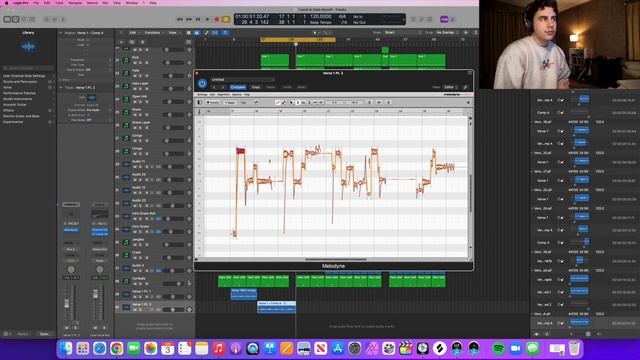Select the Melodyne Pitch tool
Screen dimensions: 640x360
click(x=298, y=102)
